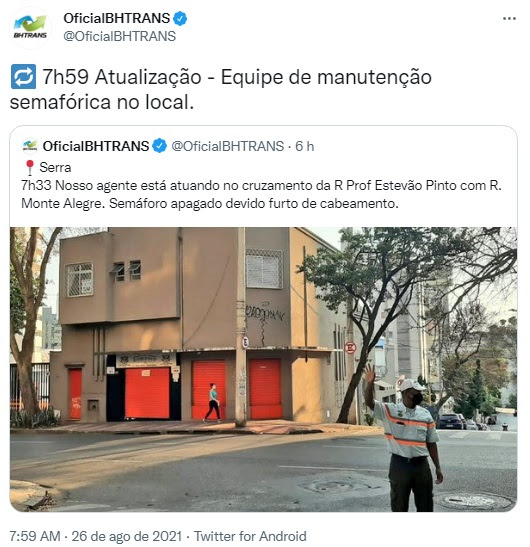Click the verified badge in the quoted tweet
Image resolution: width=530 pixels, height=547 pixels.
160,146
